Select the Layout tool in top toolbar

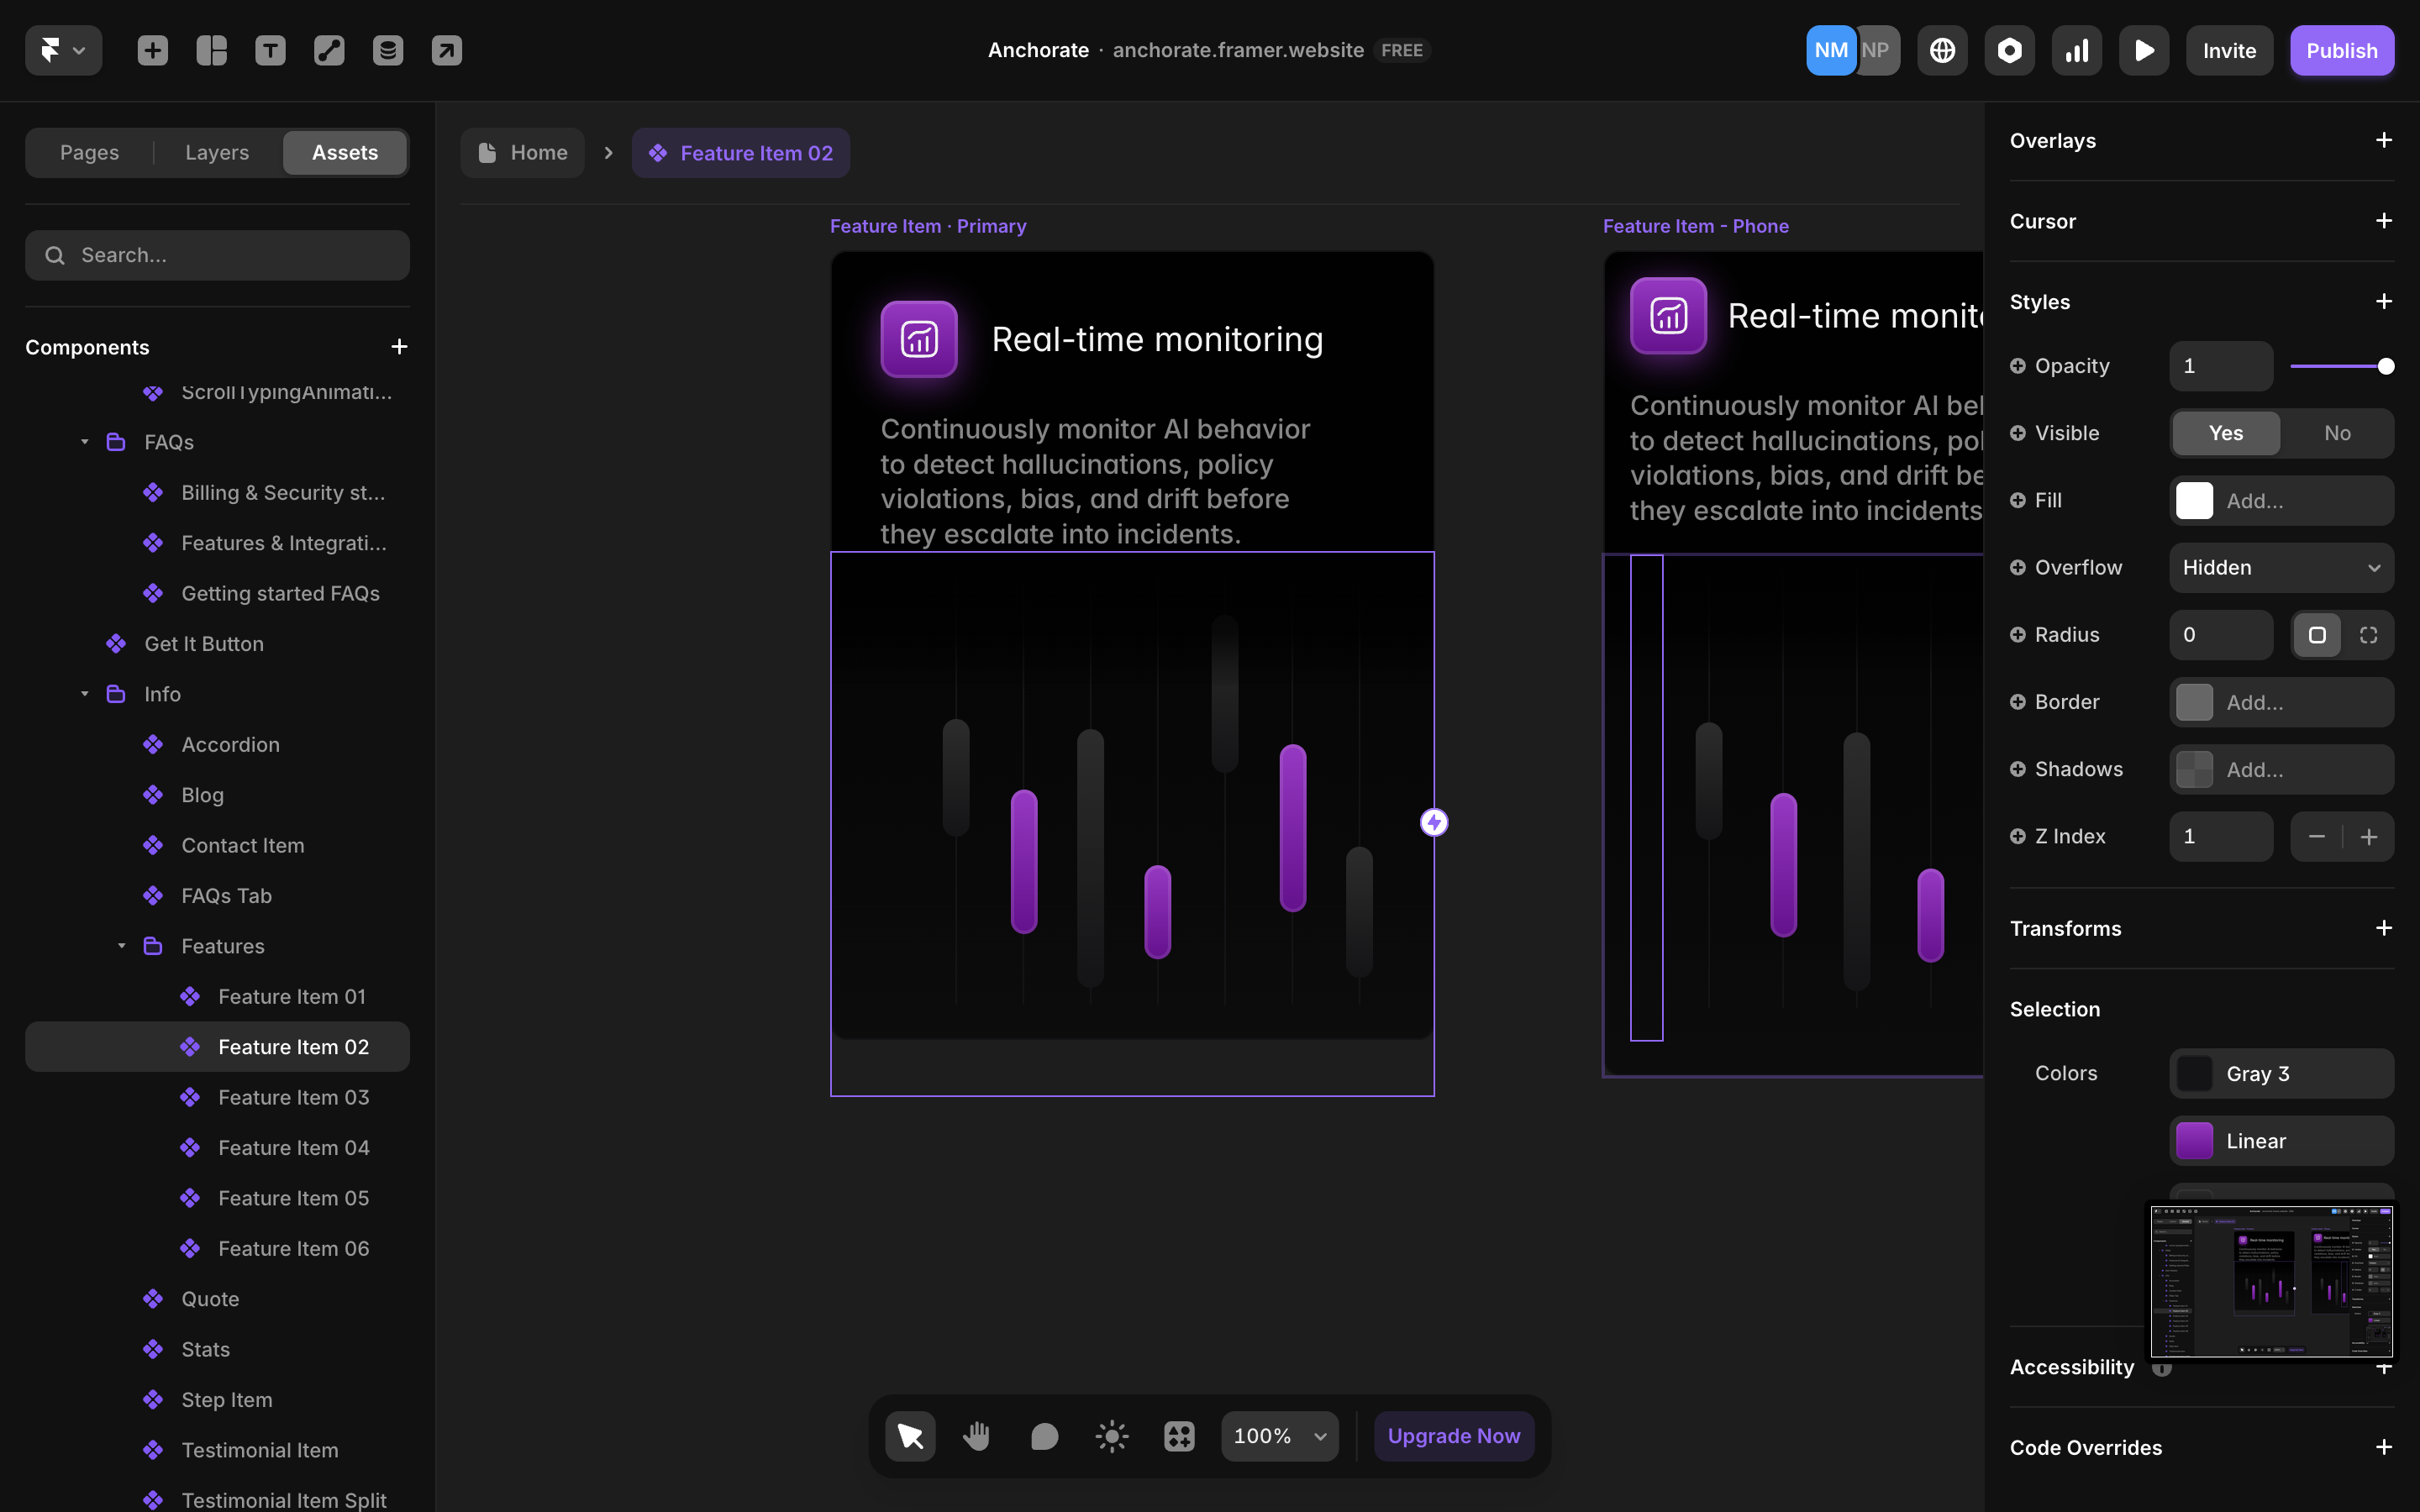tap(211, 50)
